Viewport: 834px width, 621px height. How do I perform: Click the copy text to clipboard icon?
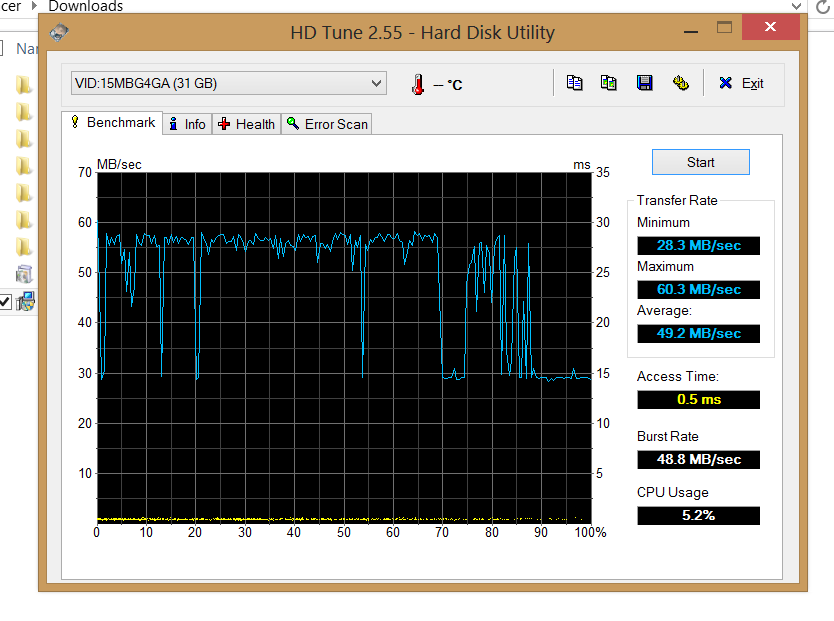click(x=574, y=83)
